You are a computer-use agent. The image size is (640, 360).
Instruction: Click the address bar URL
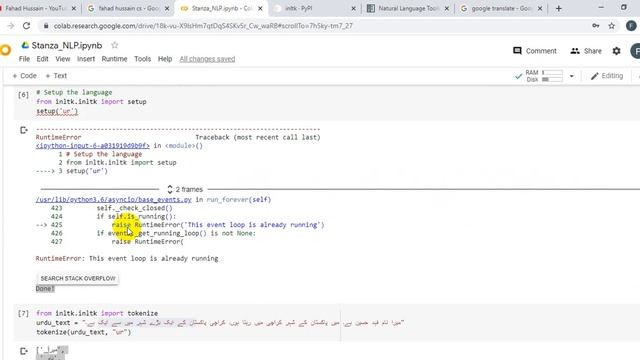(x=203, y=26)
